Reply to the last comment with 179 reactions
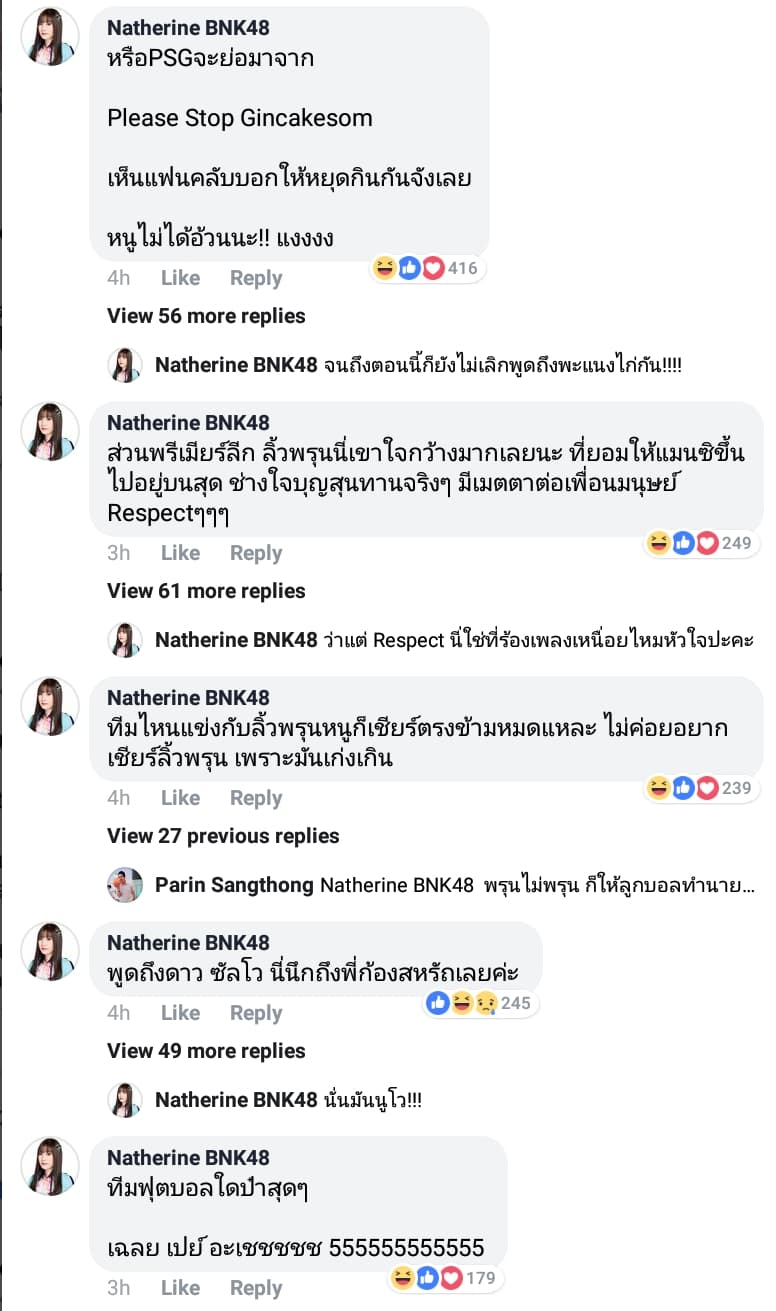776x1311 pixels. pyautogui.click(x=256, y=1288)
